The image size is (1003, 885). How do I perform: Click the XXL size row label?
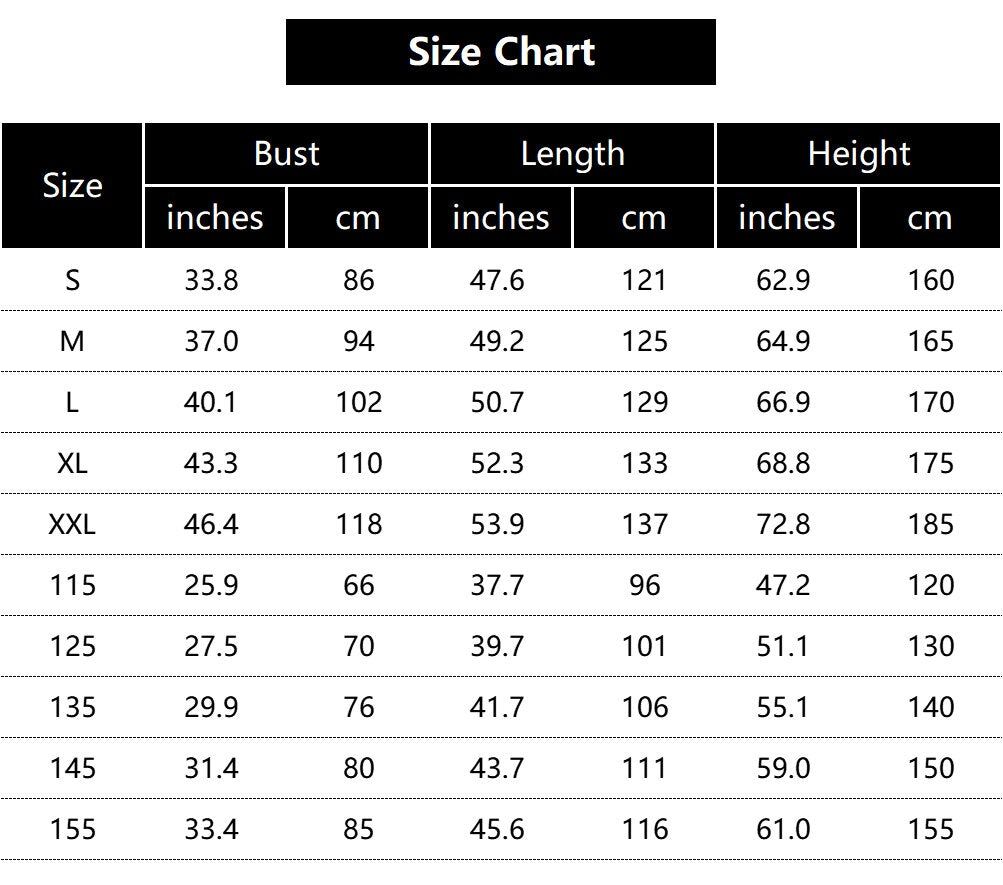pyautogui.click(x=72, y=524)
